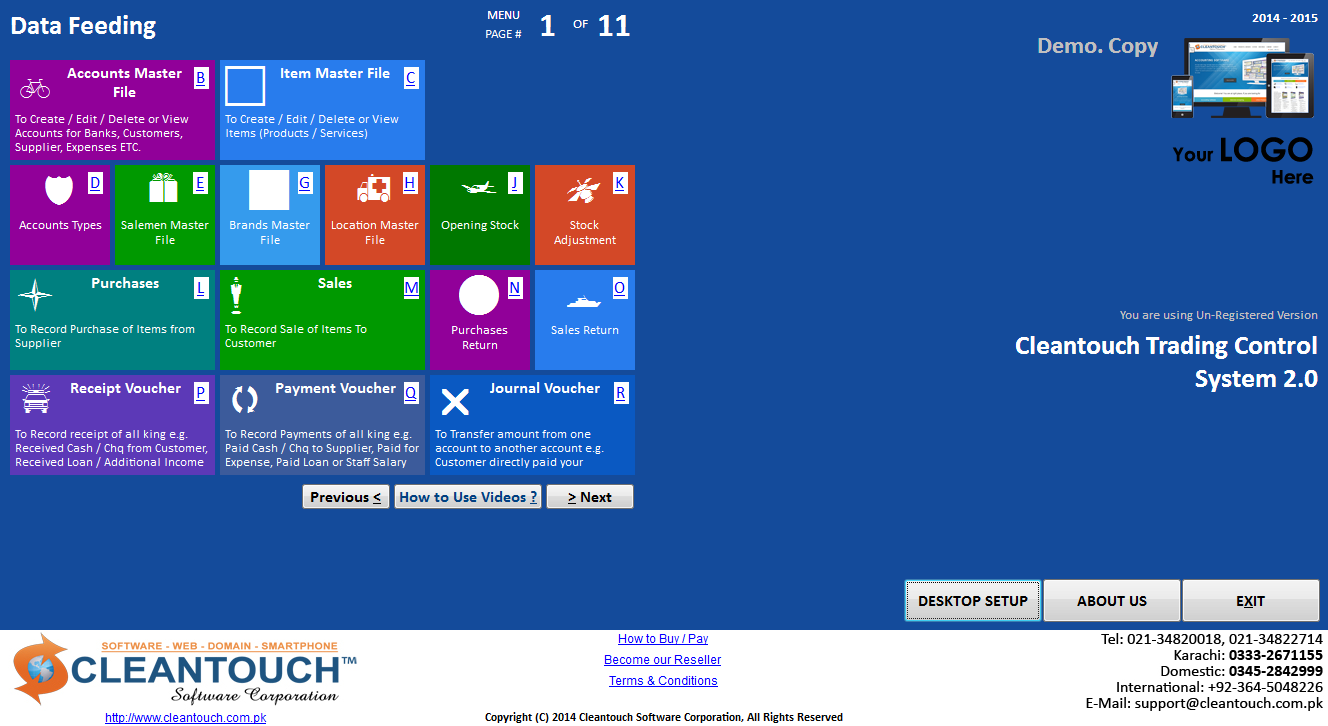Open the Terms & Conditions link

(x=663, y=681)
